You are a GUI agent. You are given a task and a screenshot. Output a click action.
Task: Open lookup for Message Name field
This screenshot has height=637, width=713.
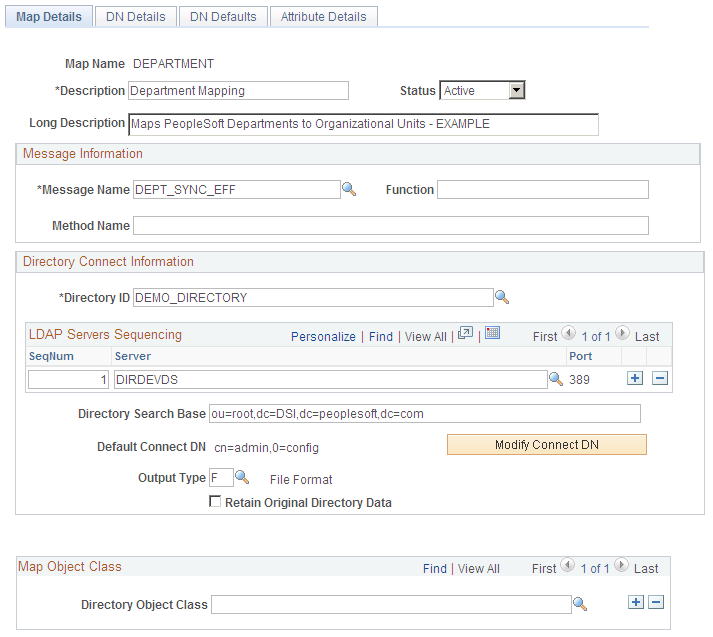[x=349, y=189]
